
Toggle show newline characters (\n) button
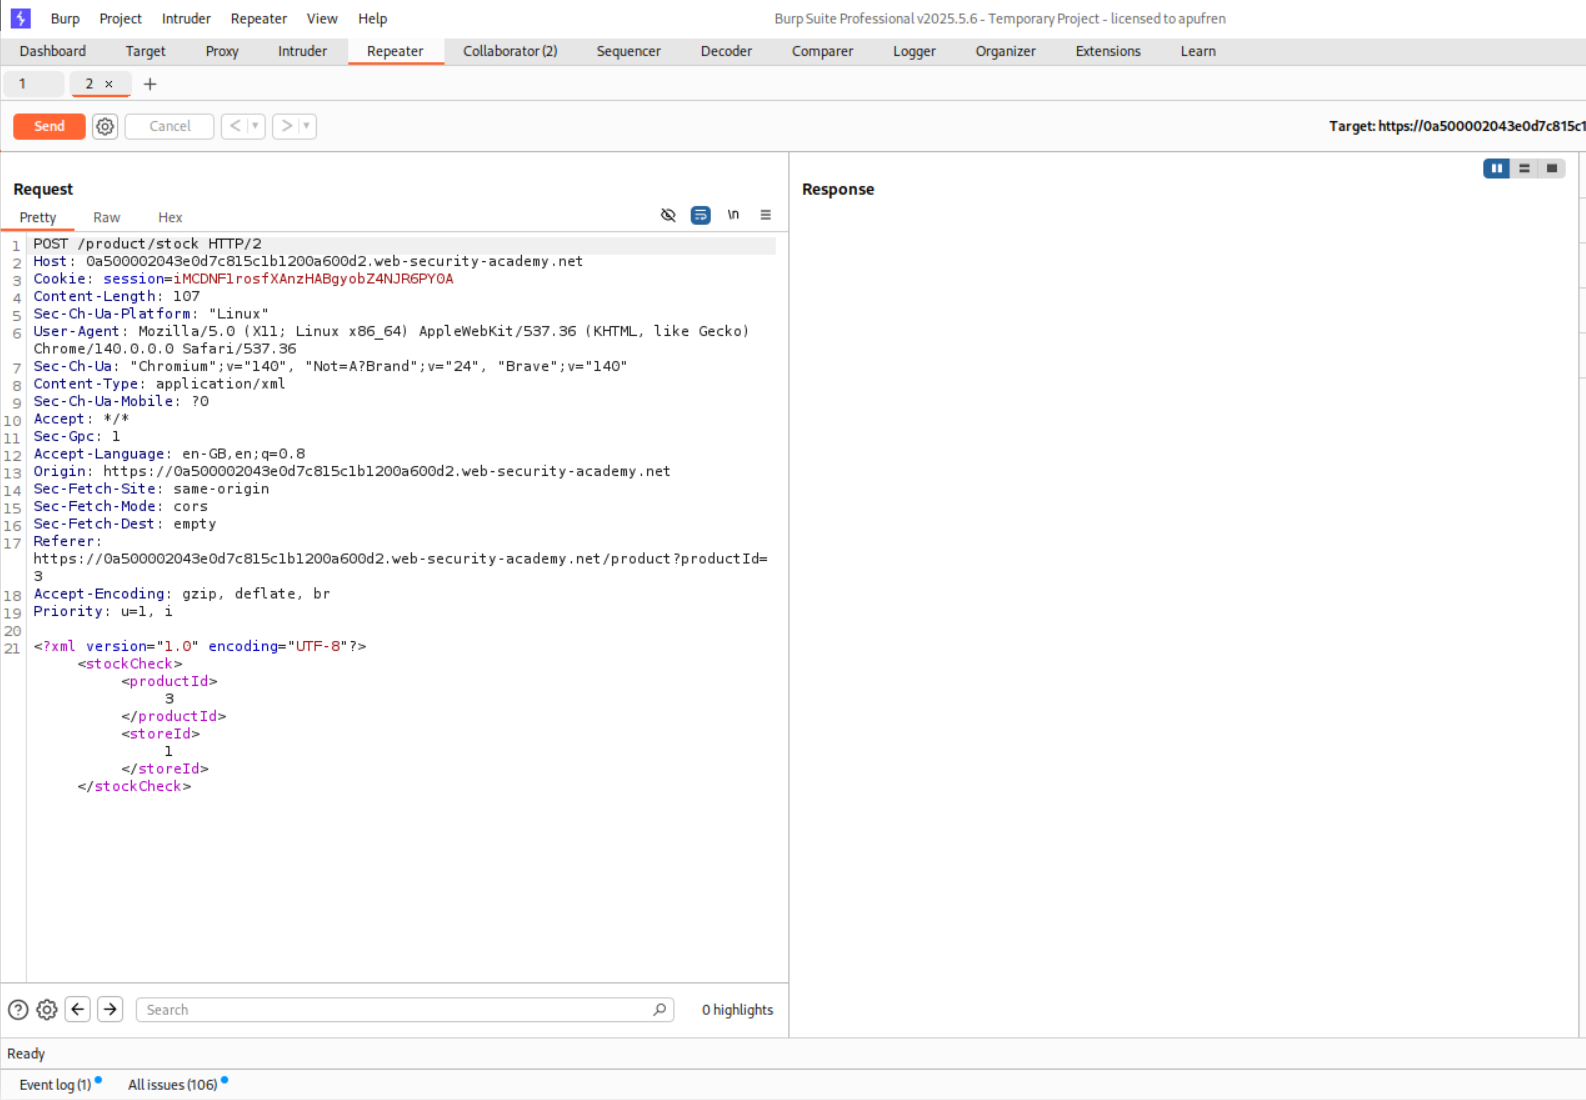(733, 215)
